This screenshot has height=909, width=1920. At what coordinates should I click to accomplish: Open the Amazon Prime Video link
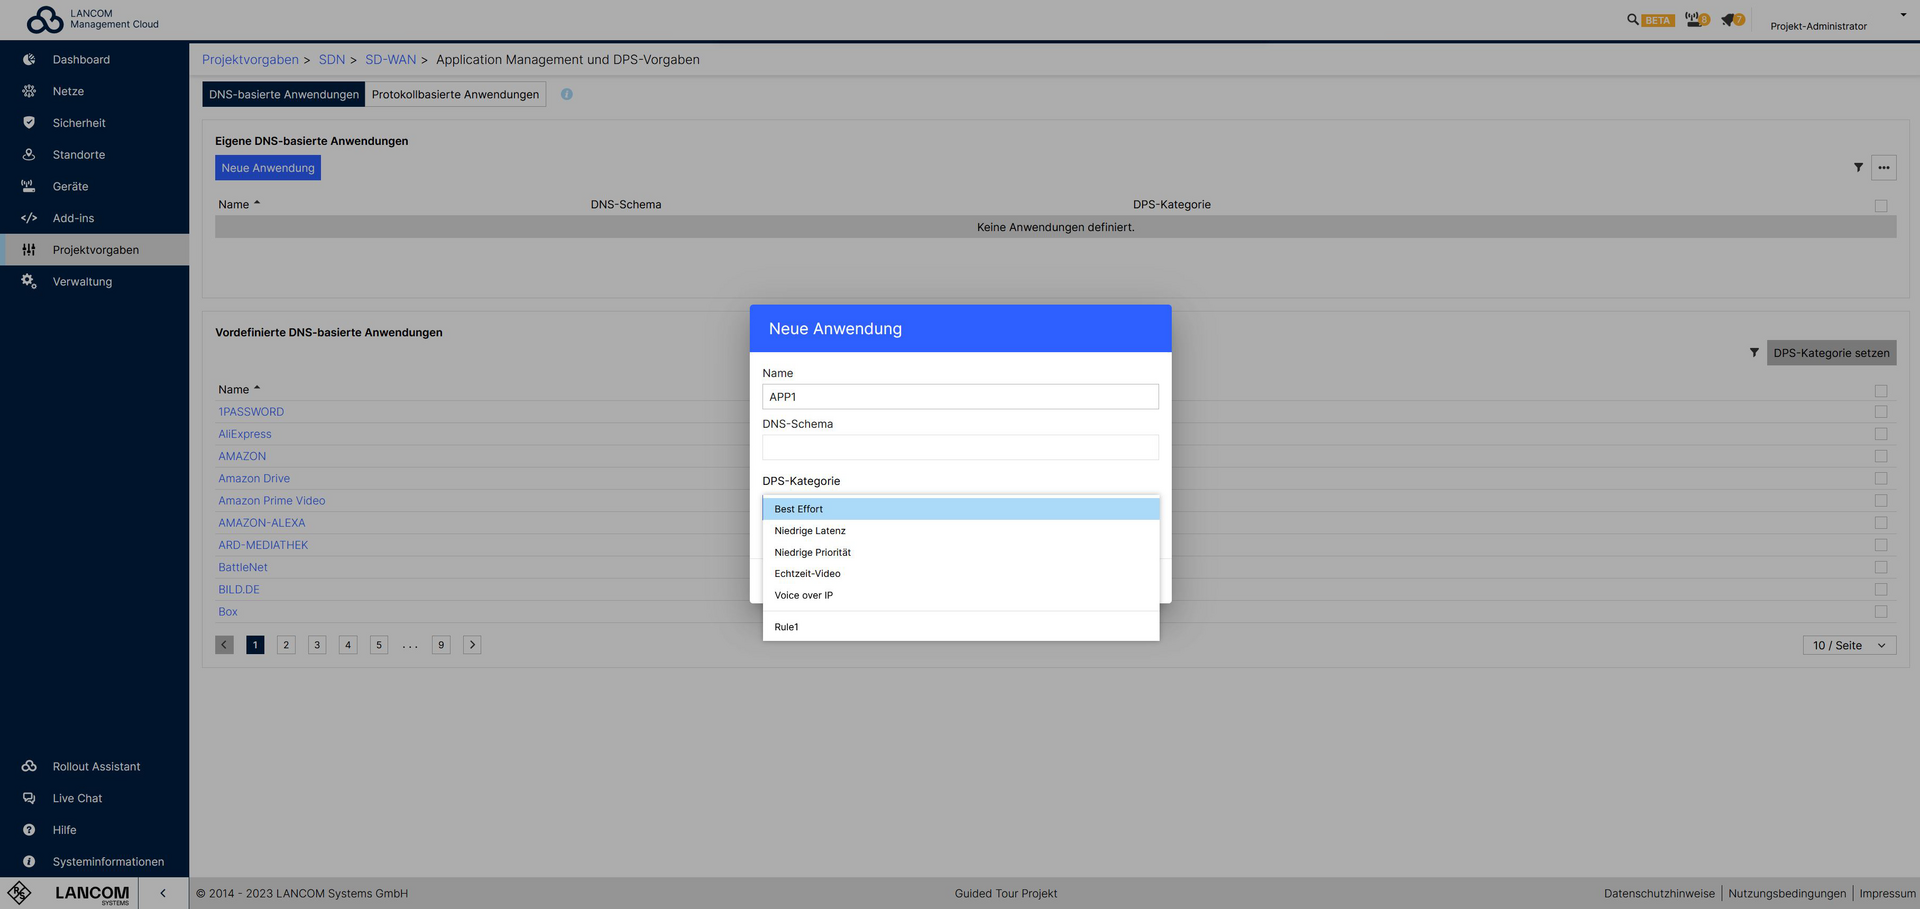coord(271,500)
